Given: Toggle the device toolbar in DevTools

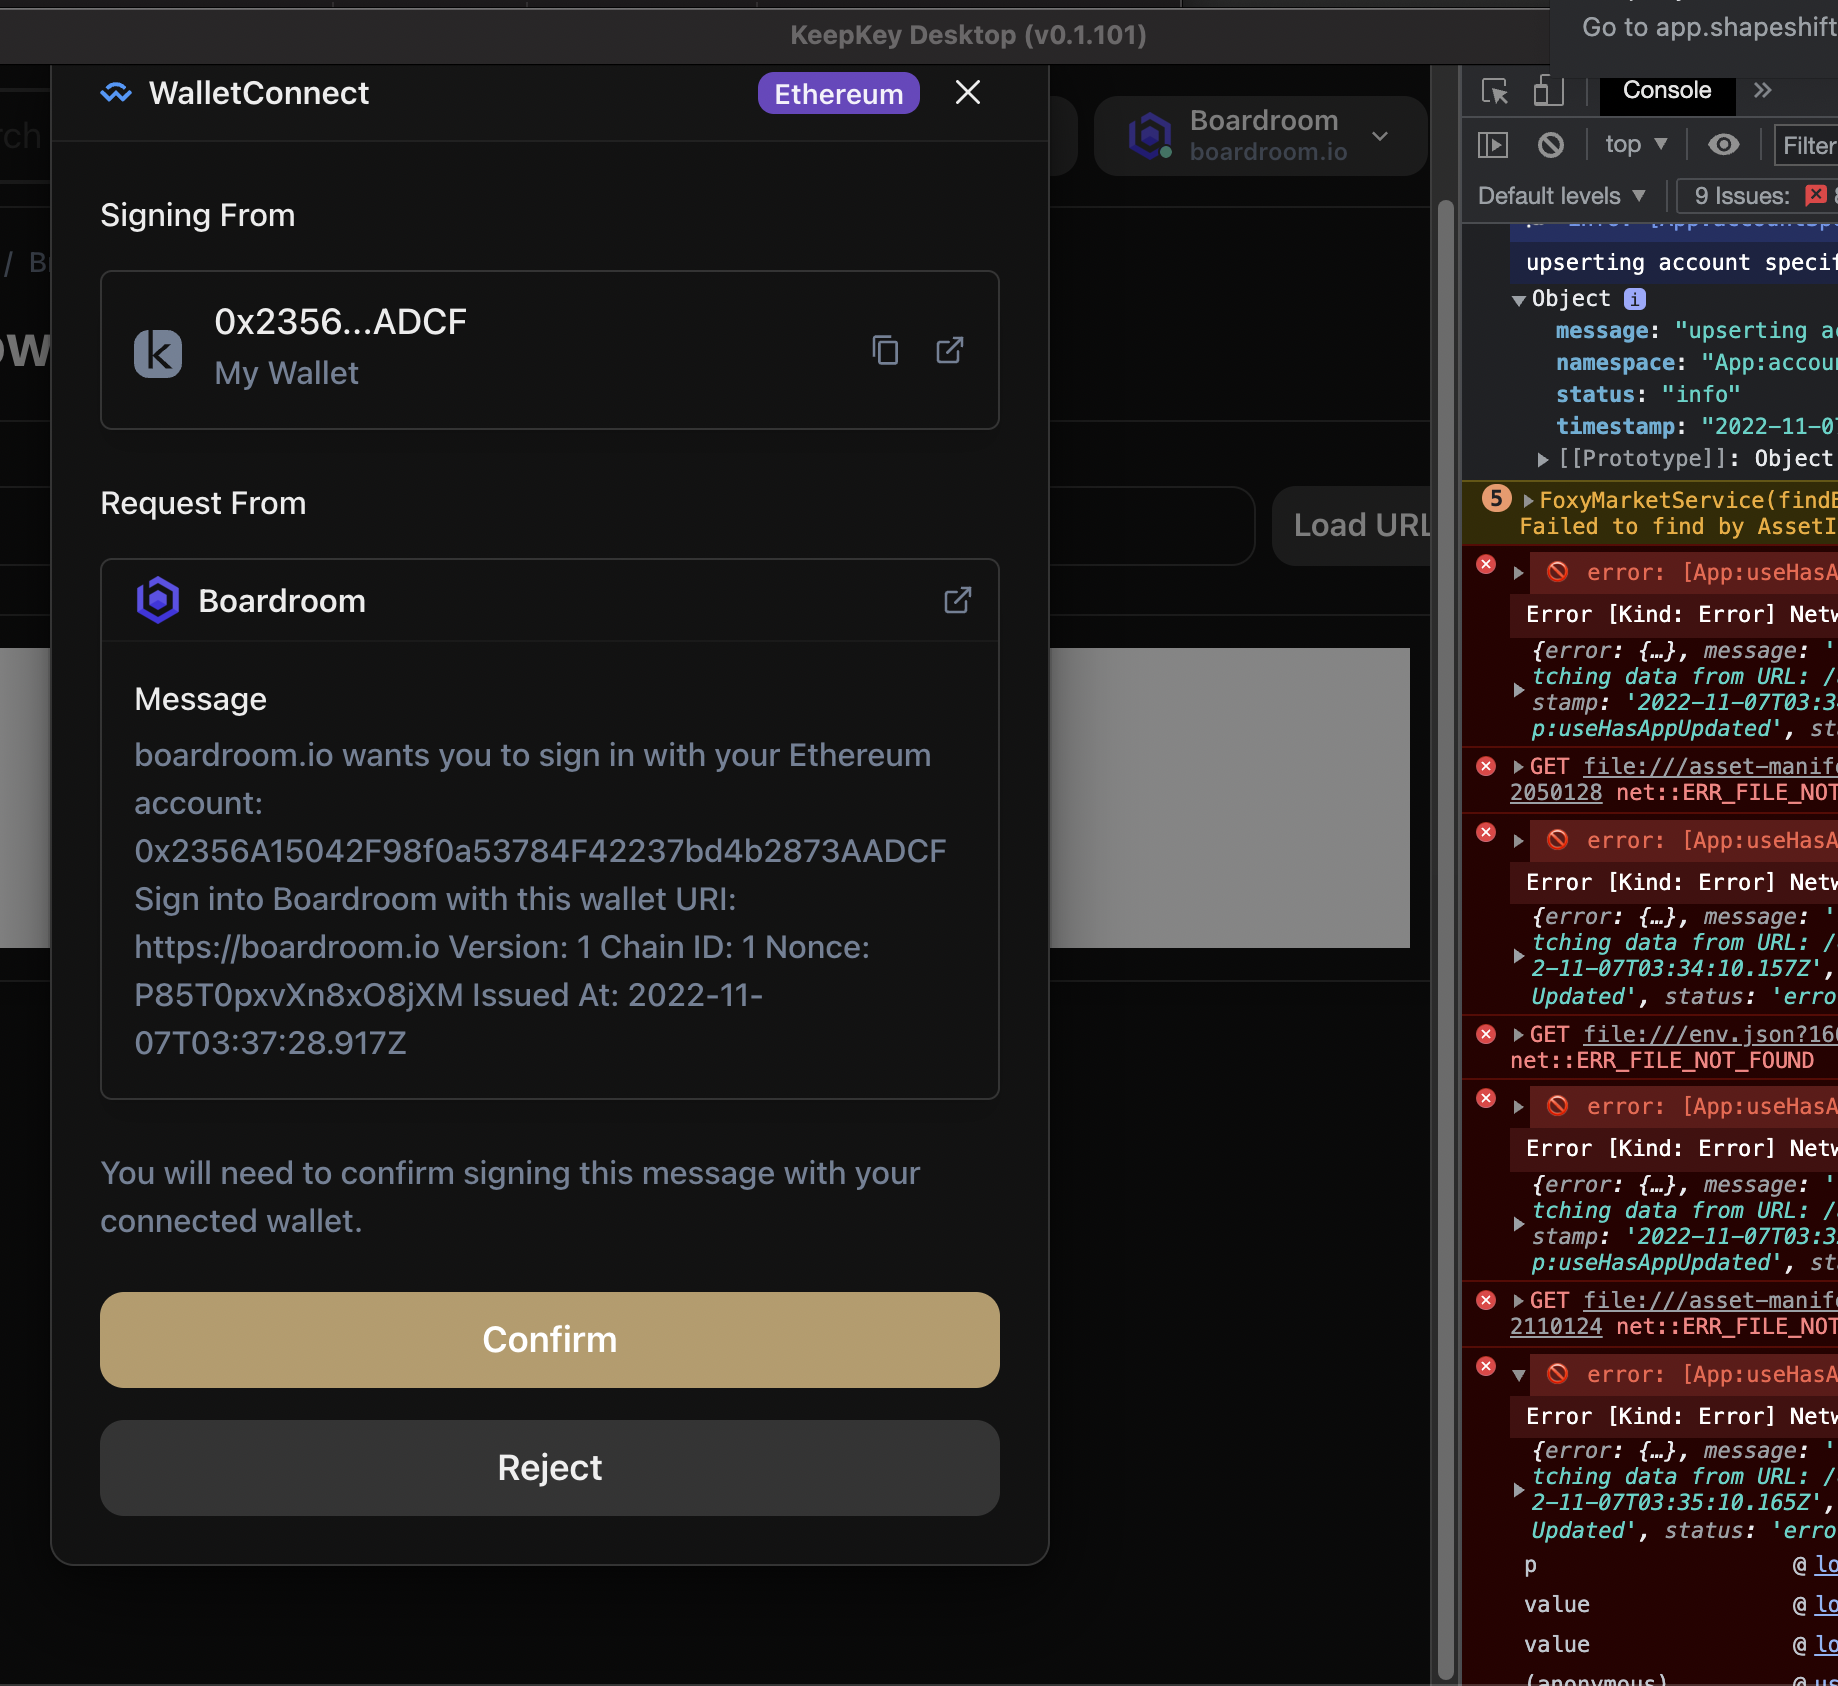Looking at the screenshot, I should point(1548,91).
